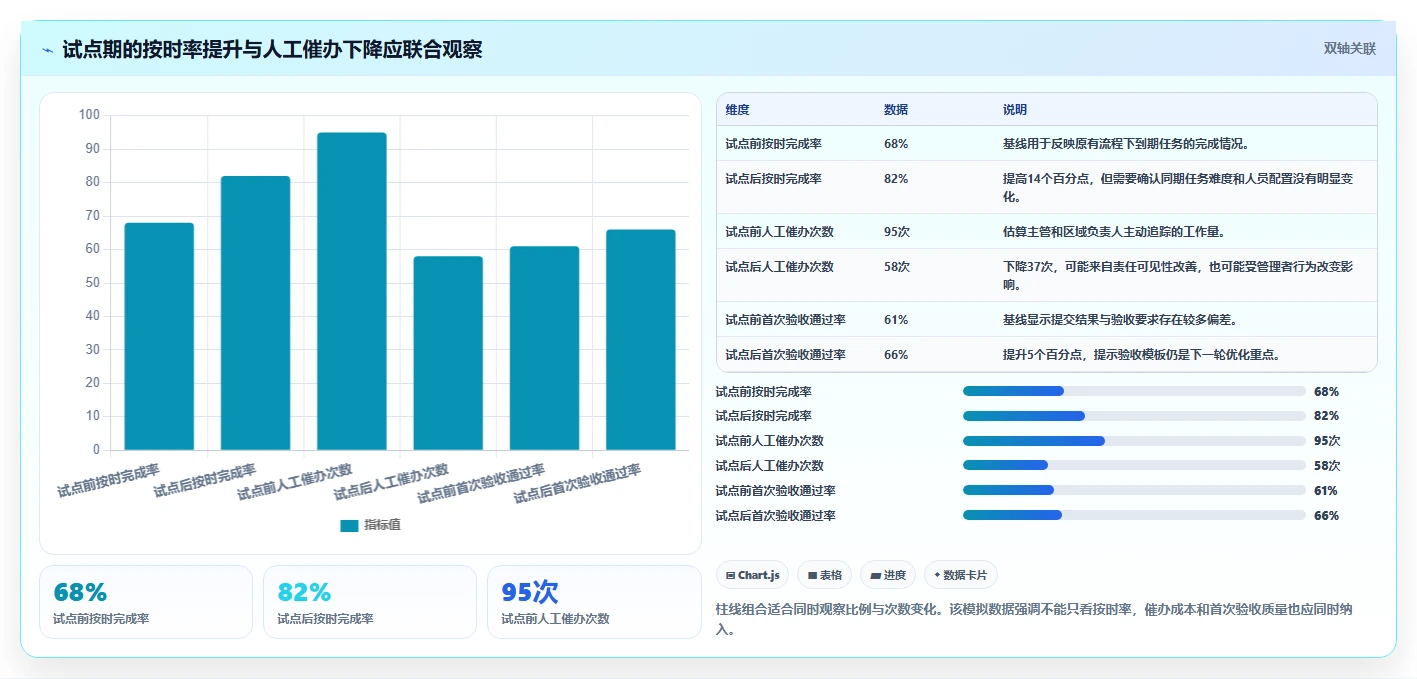Image resolution: width=1417 pixels, height=679 pixels.
Task: Click the progress list label 试点前首次验收通过率
Action: [775, 490]
